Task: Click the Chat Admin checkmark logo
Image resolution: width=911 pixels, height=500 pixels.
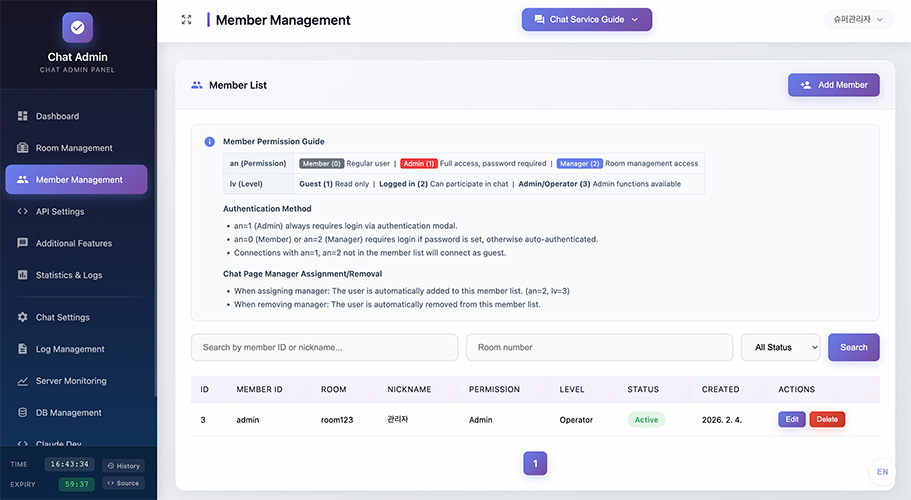Action: tap(77, 27)
